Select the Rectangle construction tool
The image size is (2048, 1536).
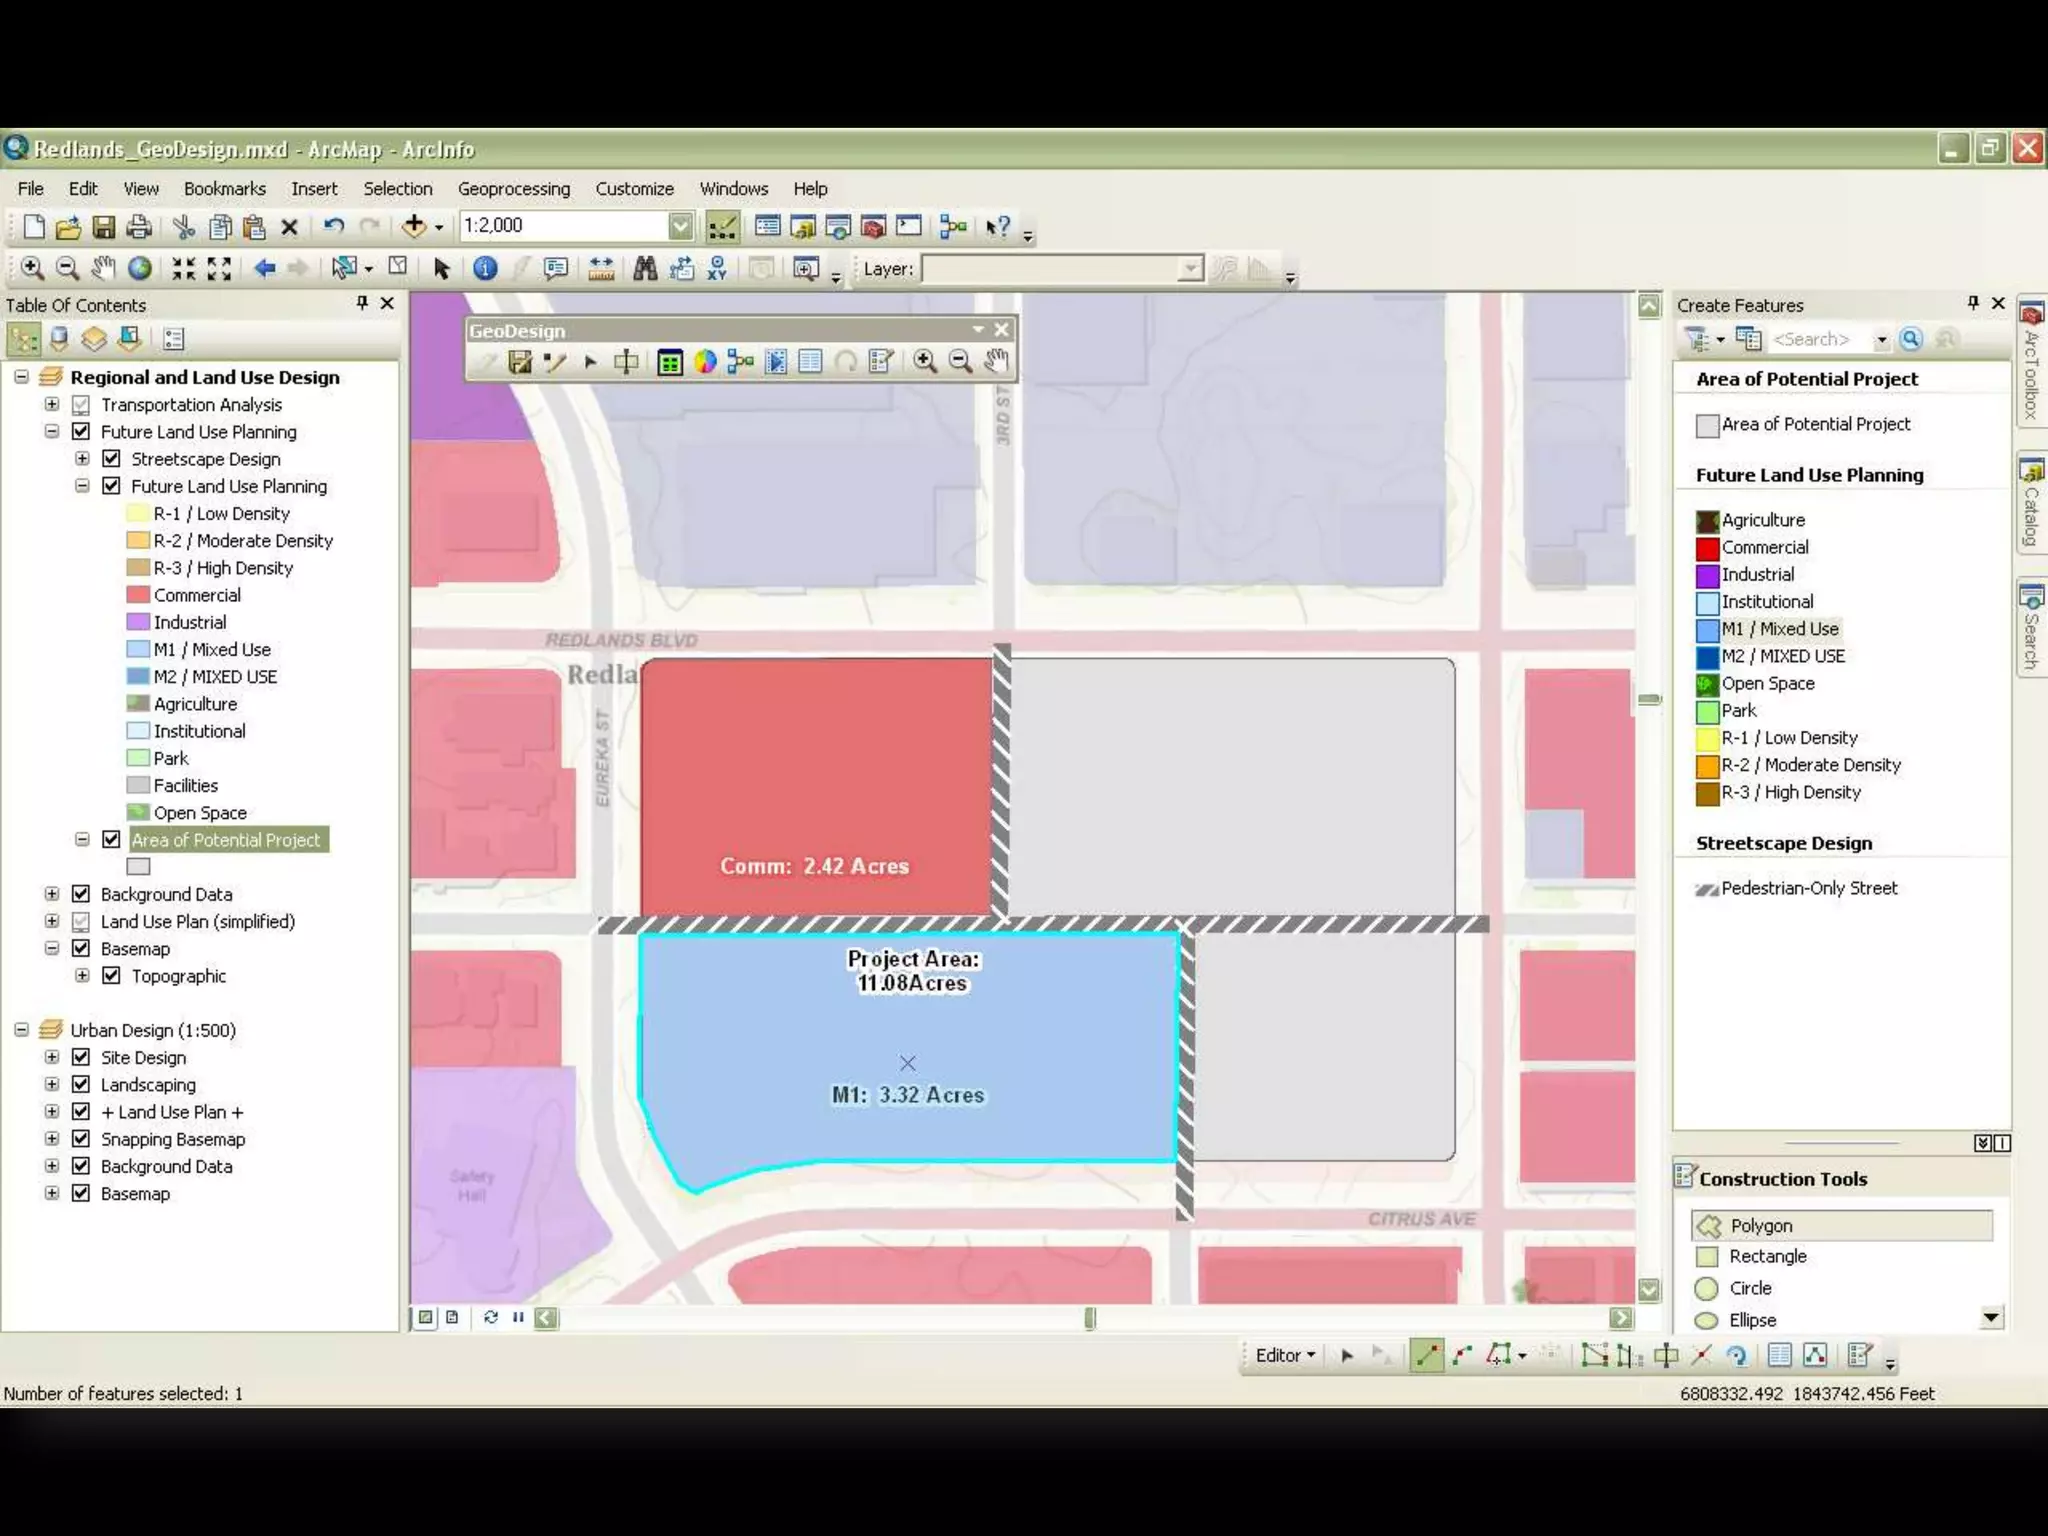[1767, 1256]
